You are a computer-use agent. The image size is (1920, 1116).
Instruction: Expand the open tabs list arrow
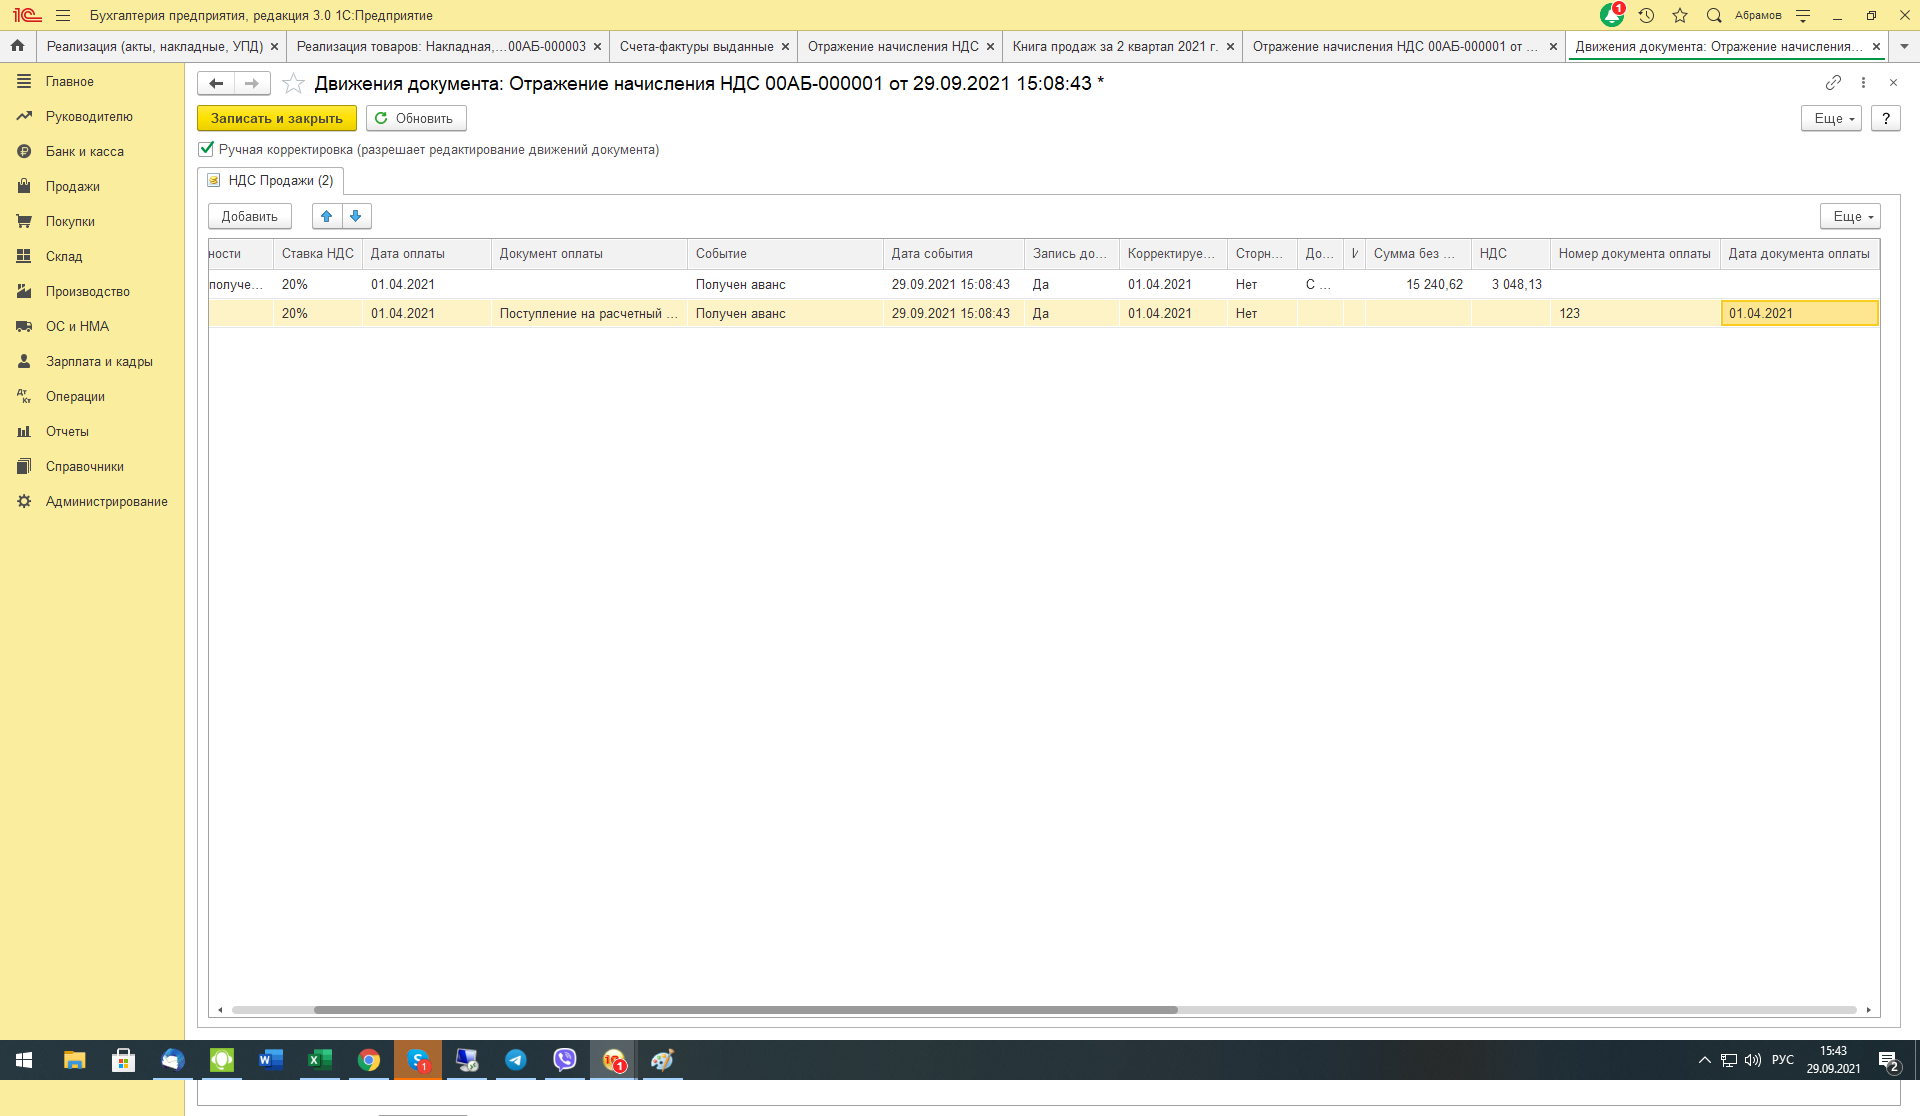(1904, 46)
